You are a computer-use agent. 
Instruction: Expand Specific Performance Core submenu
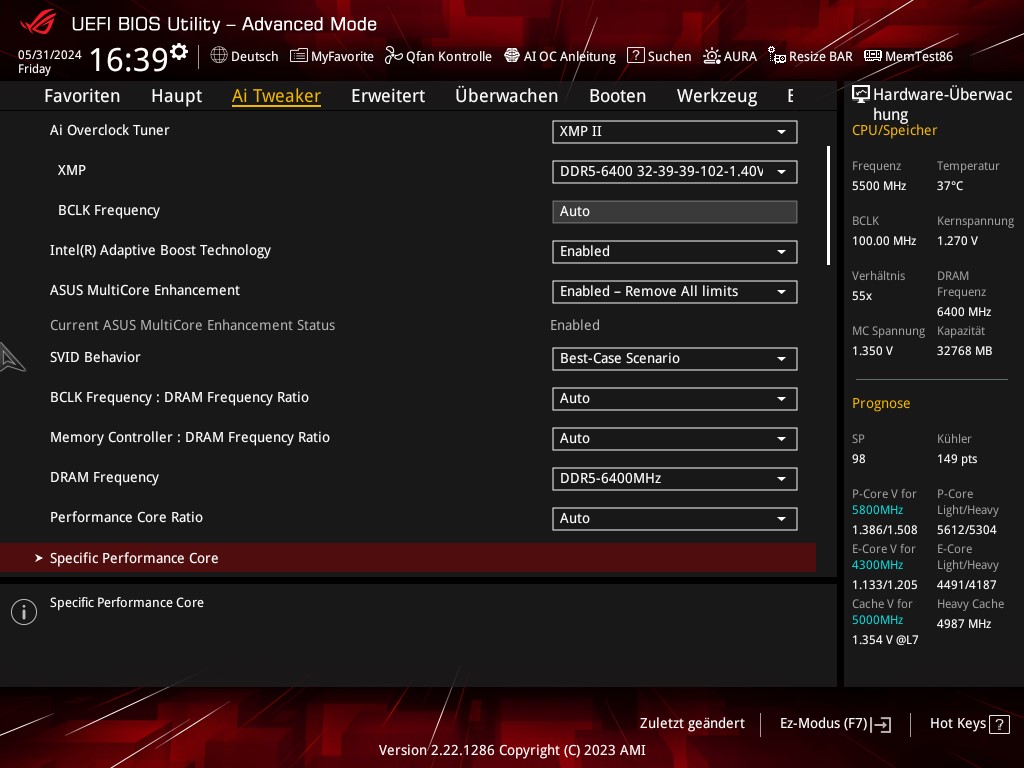click(408, 558)
